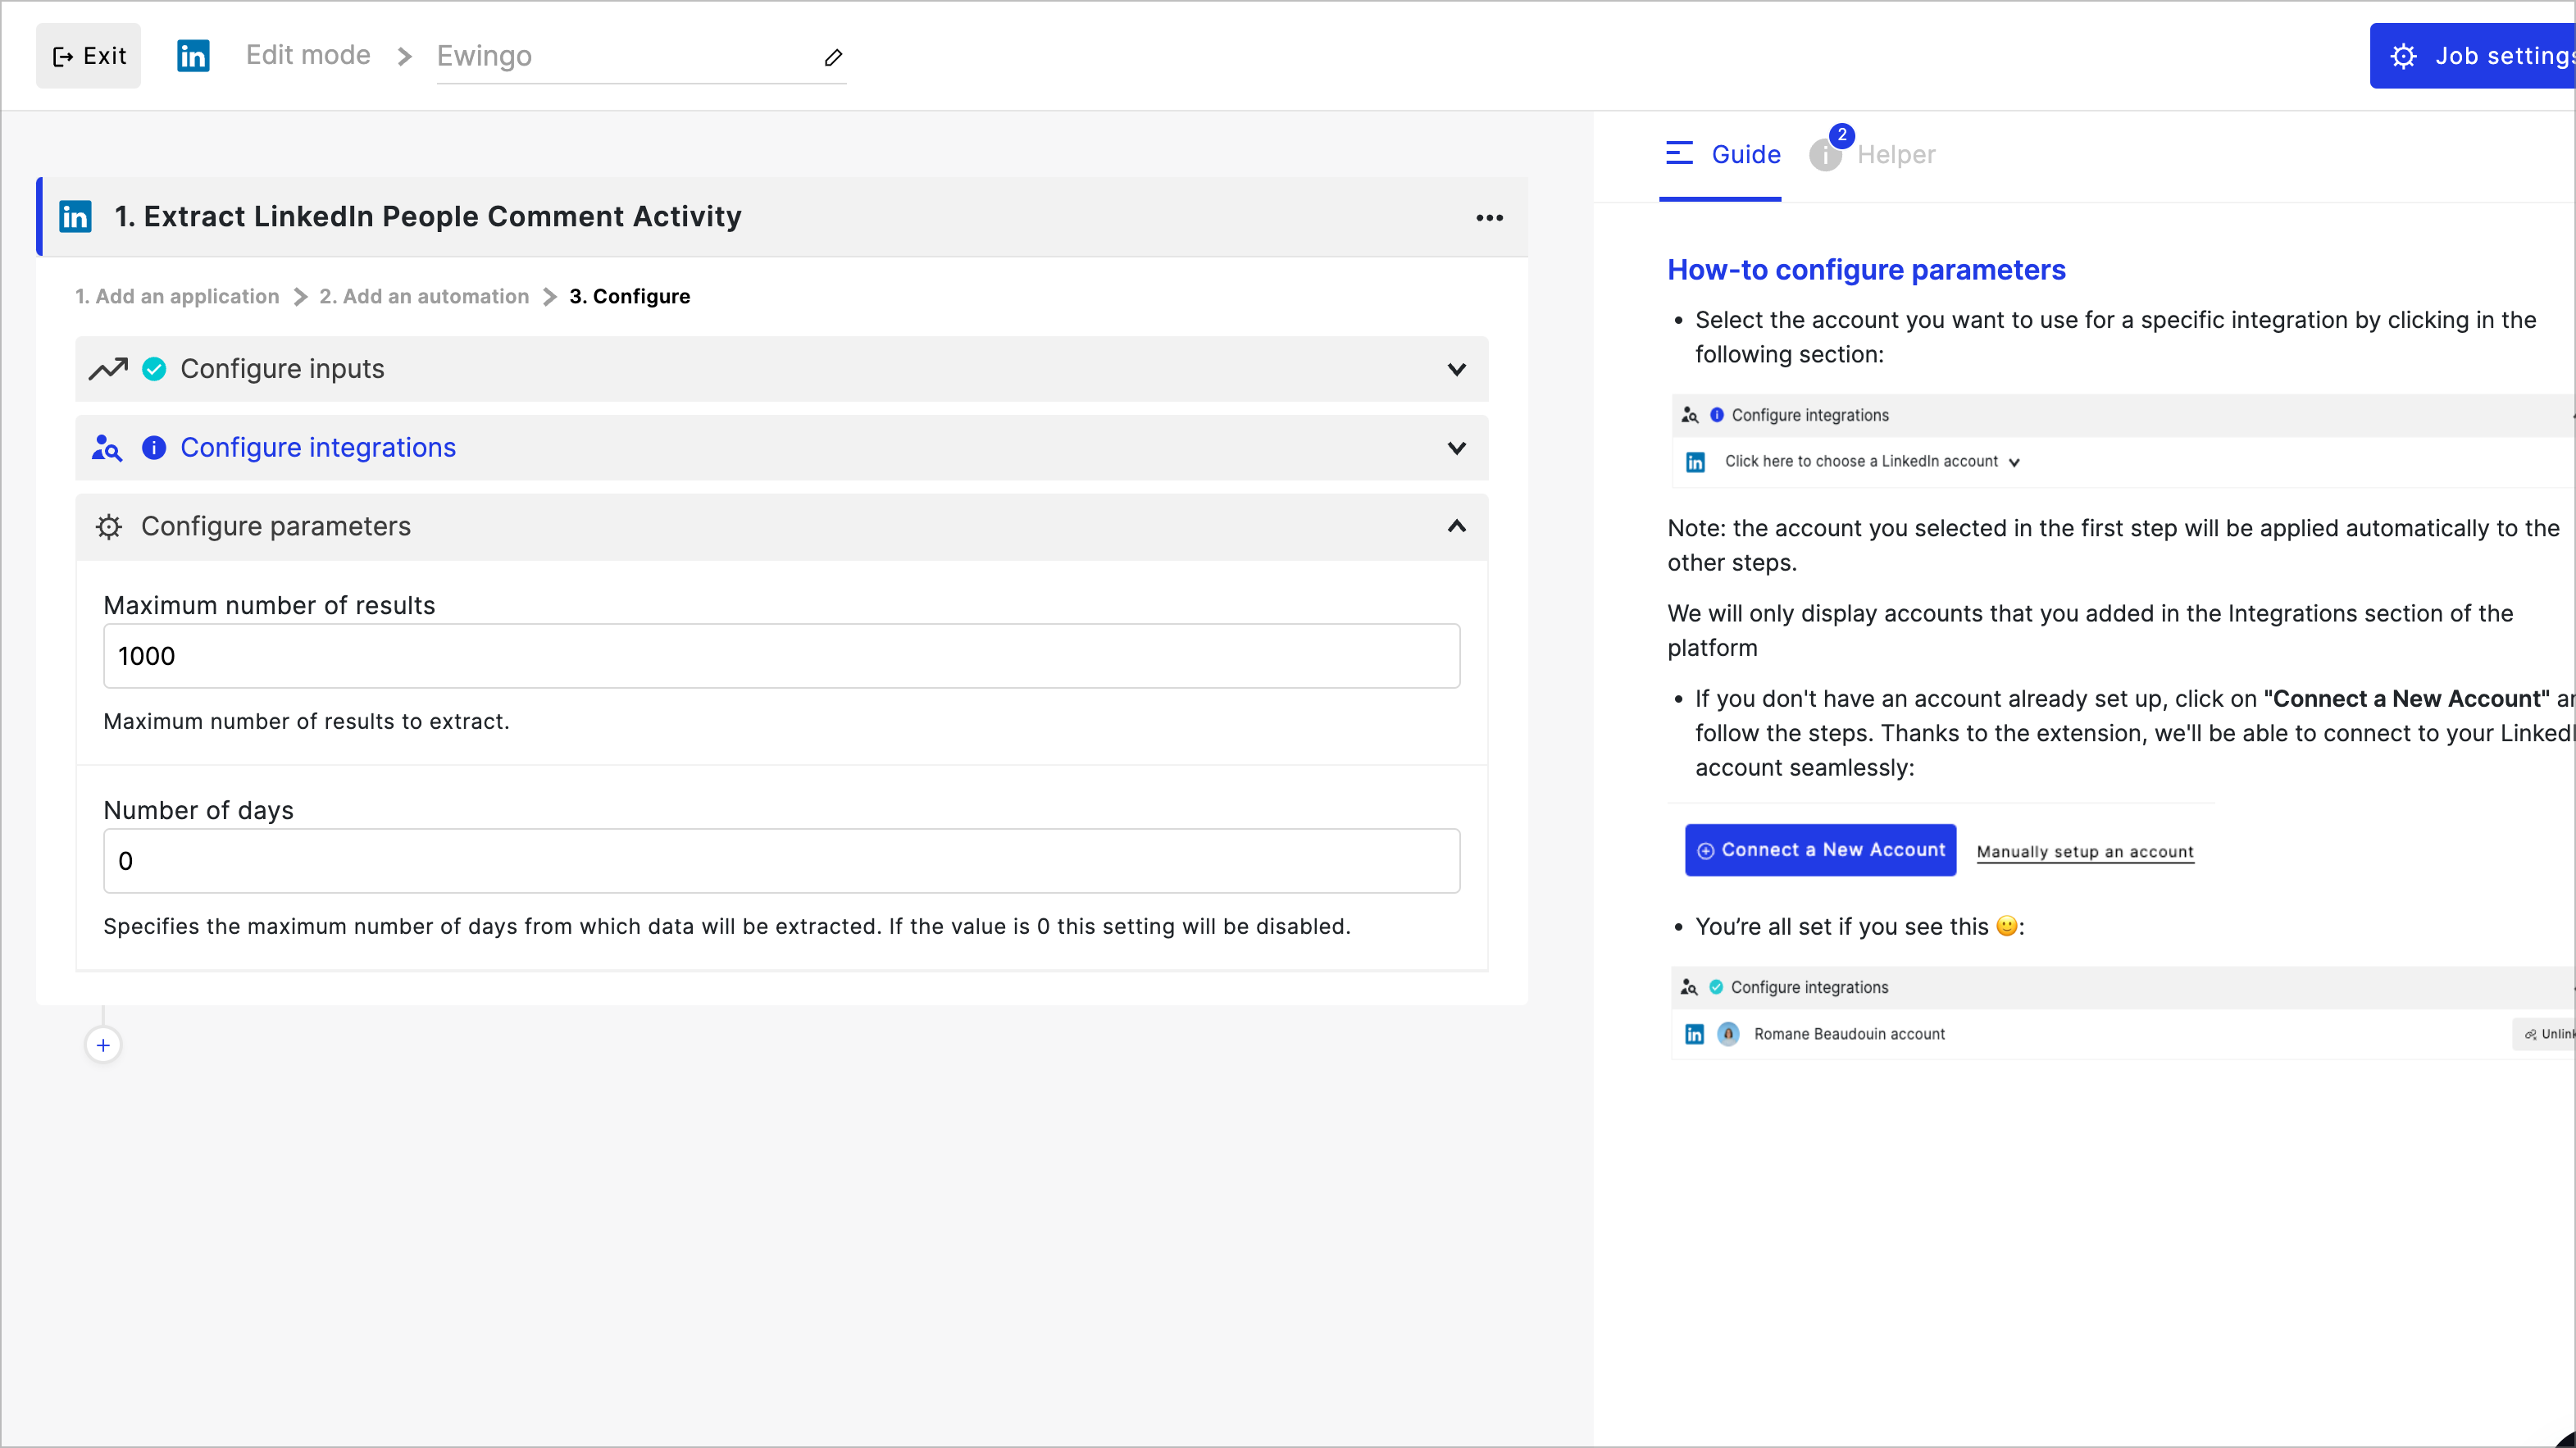Expand the Configure inputs section chevron
The height and width of the screenshot is (1448, 2576).
tap(1456, 369)
